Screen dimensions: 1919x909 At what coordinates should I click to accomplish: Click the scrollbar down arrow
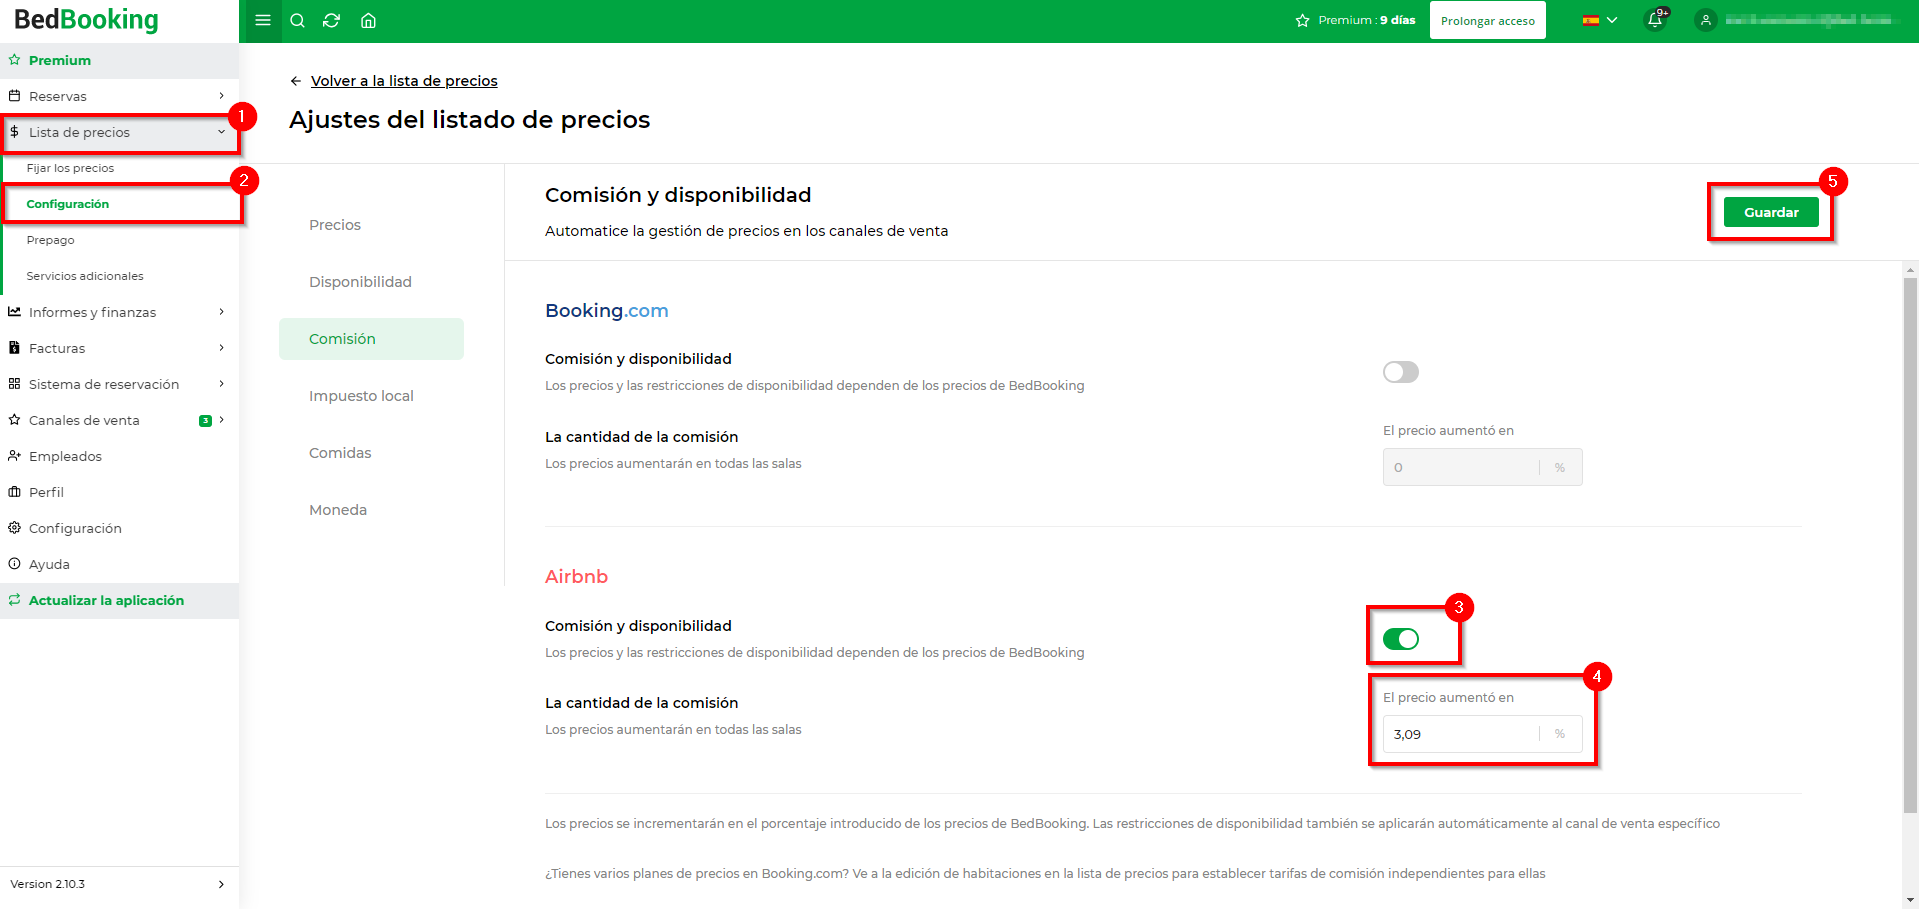click(x=1911, y=900)
